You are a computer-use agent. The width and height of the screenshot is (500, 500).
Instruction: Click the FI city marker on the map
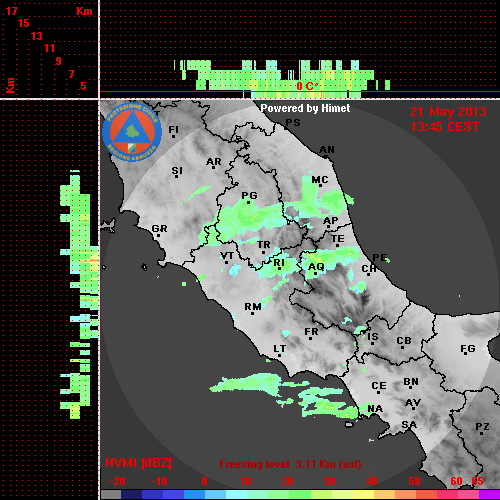click(173, 136)
